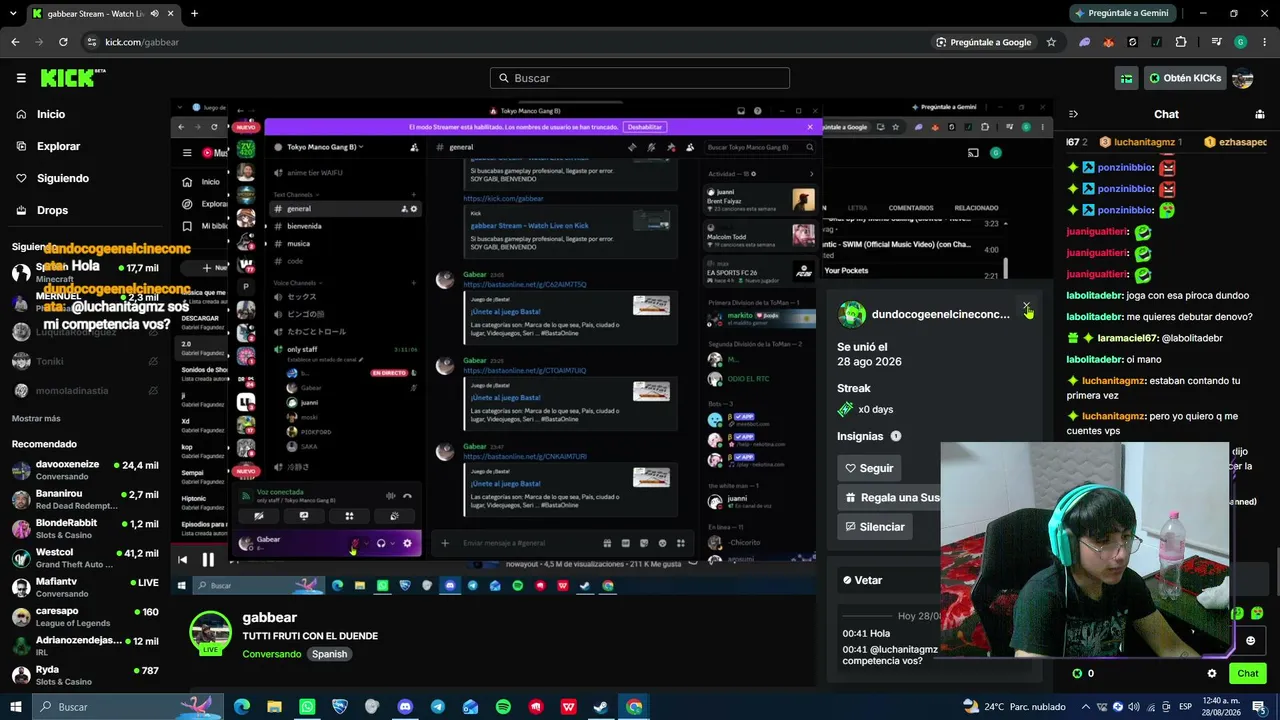Viewport: 1280px width, 720px height.
Task: Click the KICK logo
Action: click(x=73, y=78)
